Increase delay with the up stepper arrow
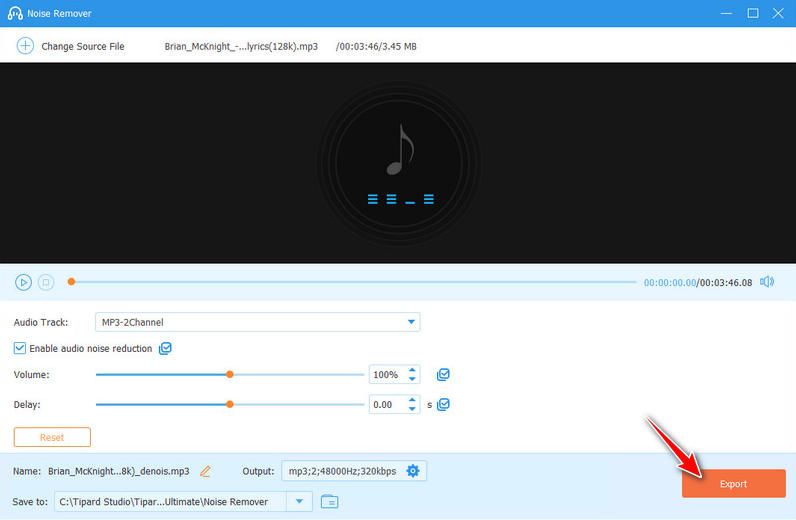The image size is (796, 520). tap(412, 400)
